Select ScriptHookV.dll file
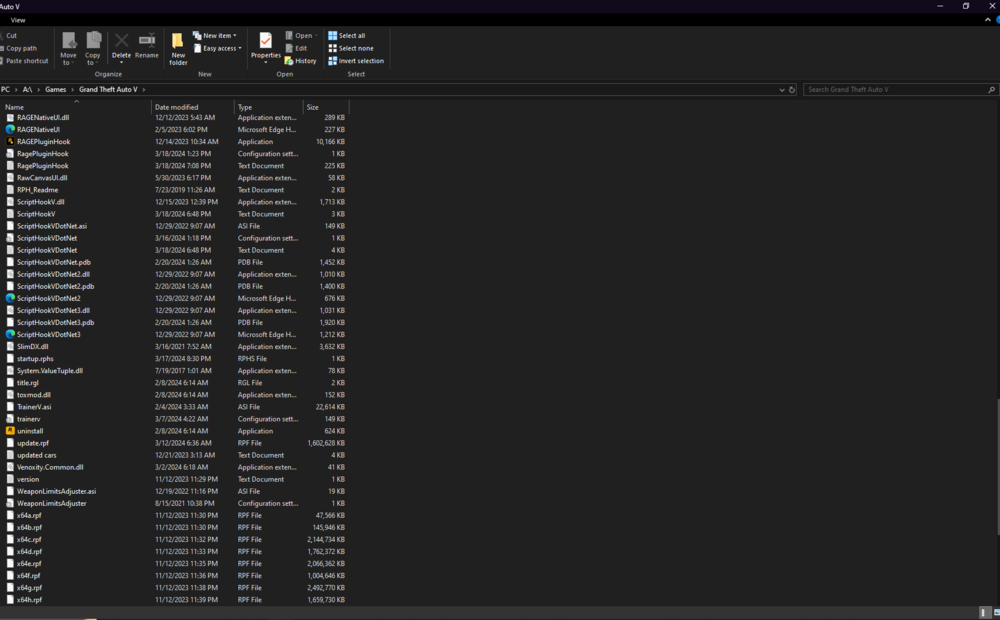Image resolution: width=1000 pixels, height=620 pixels. pos(41,202)
